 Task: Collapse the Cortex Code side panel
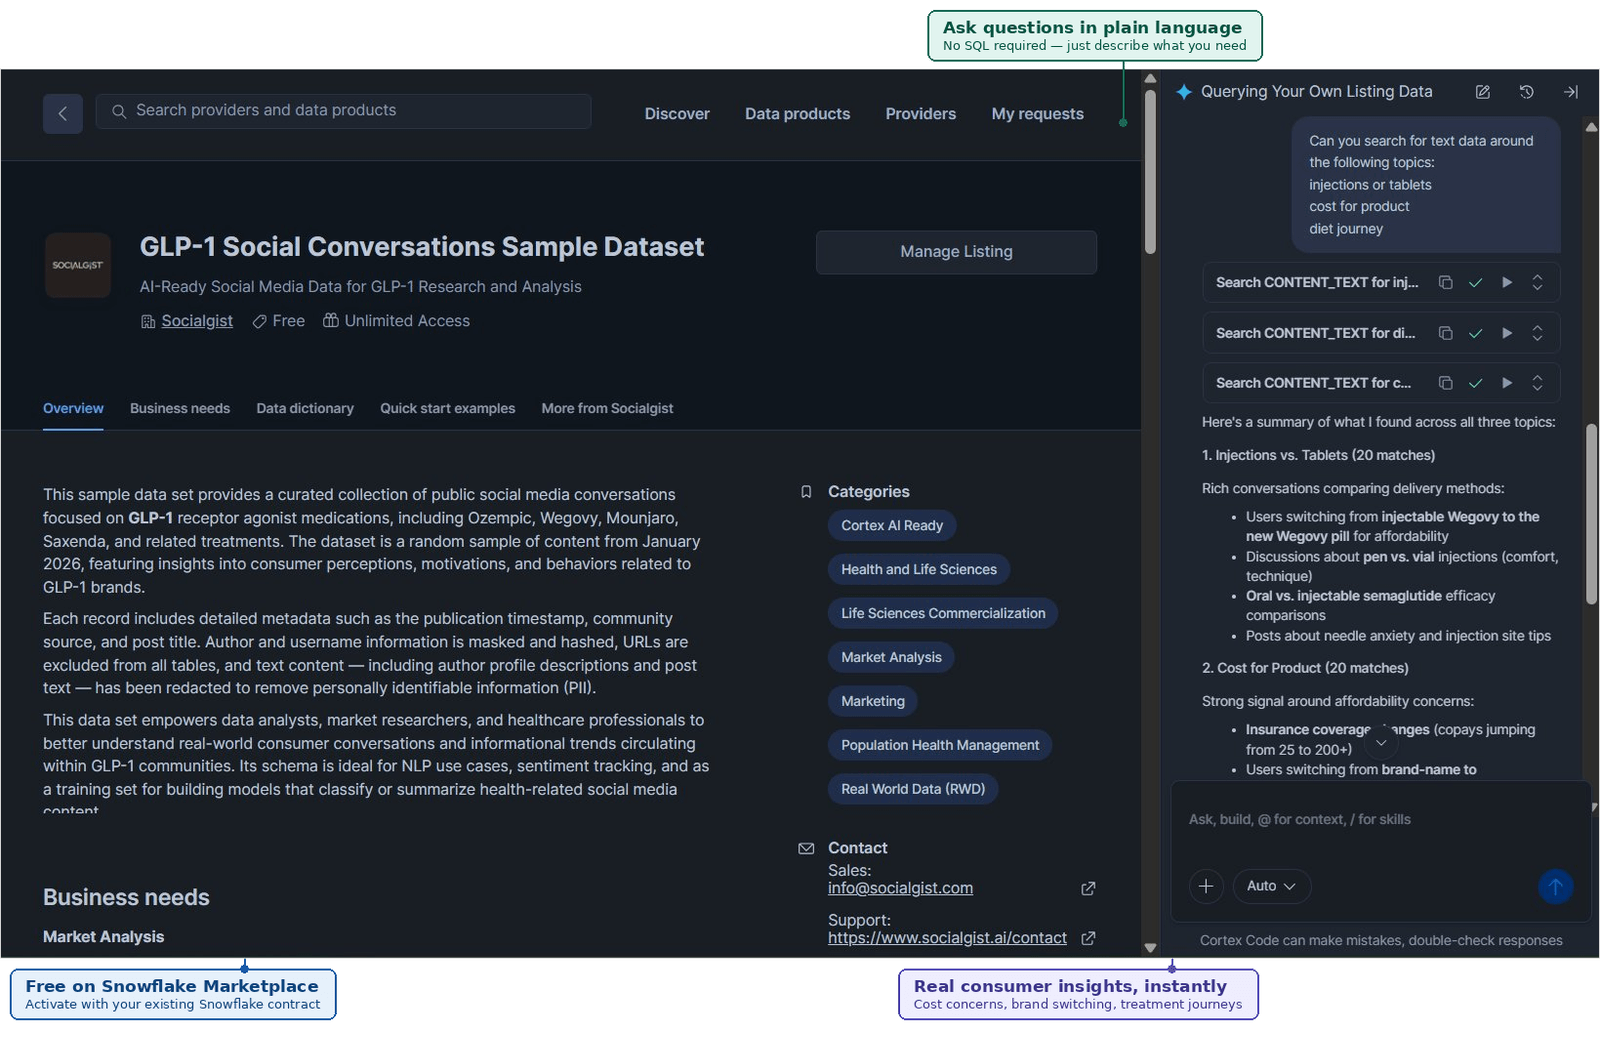click(x=1570, y=92)
